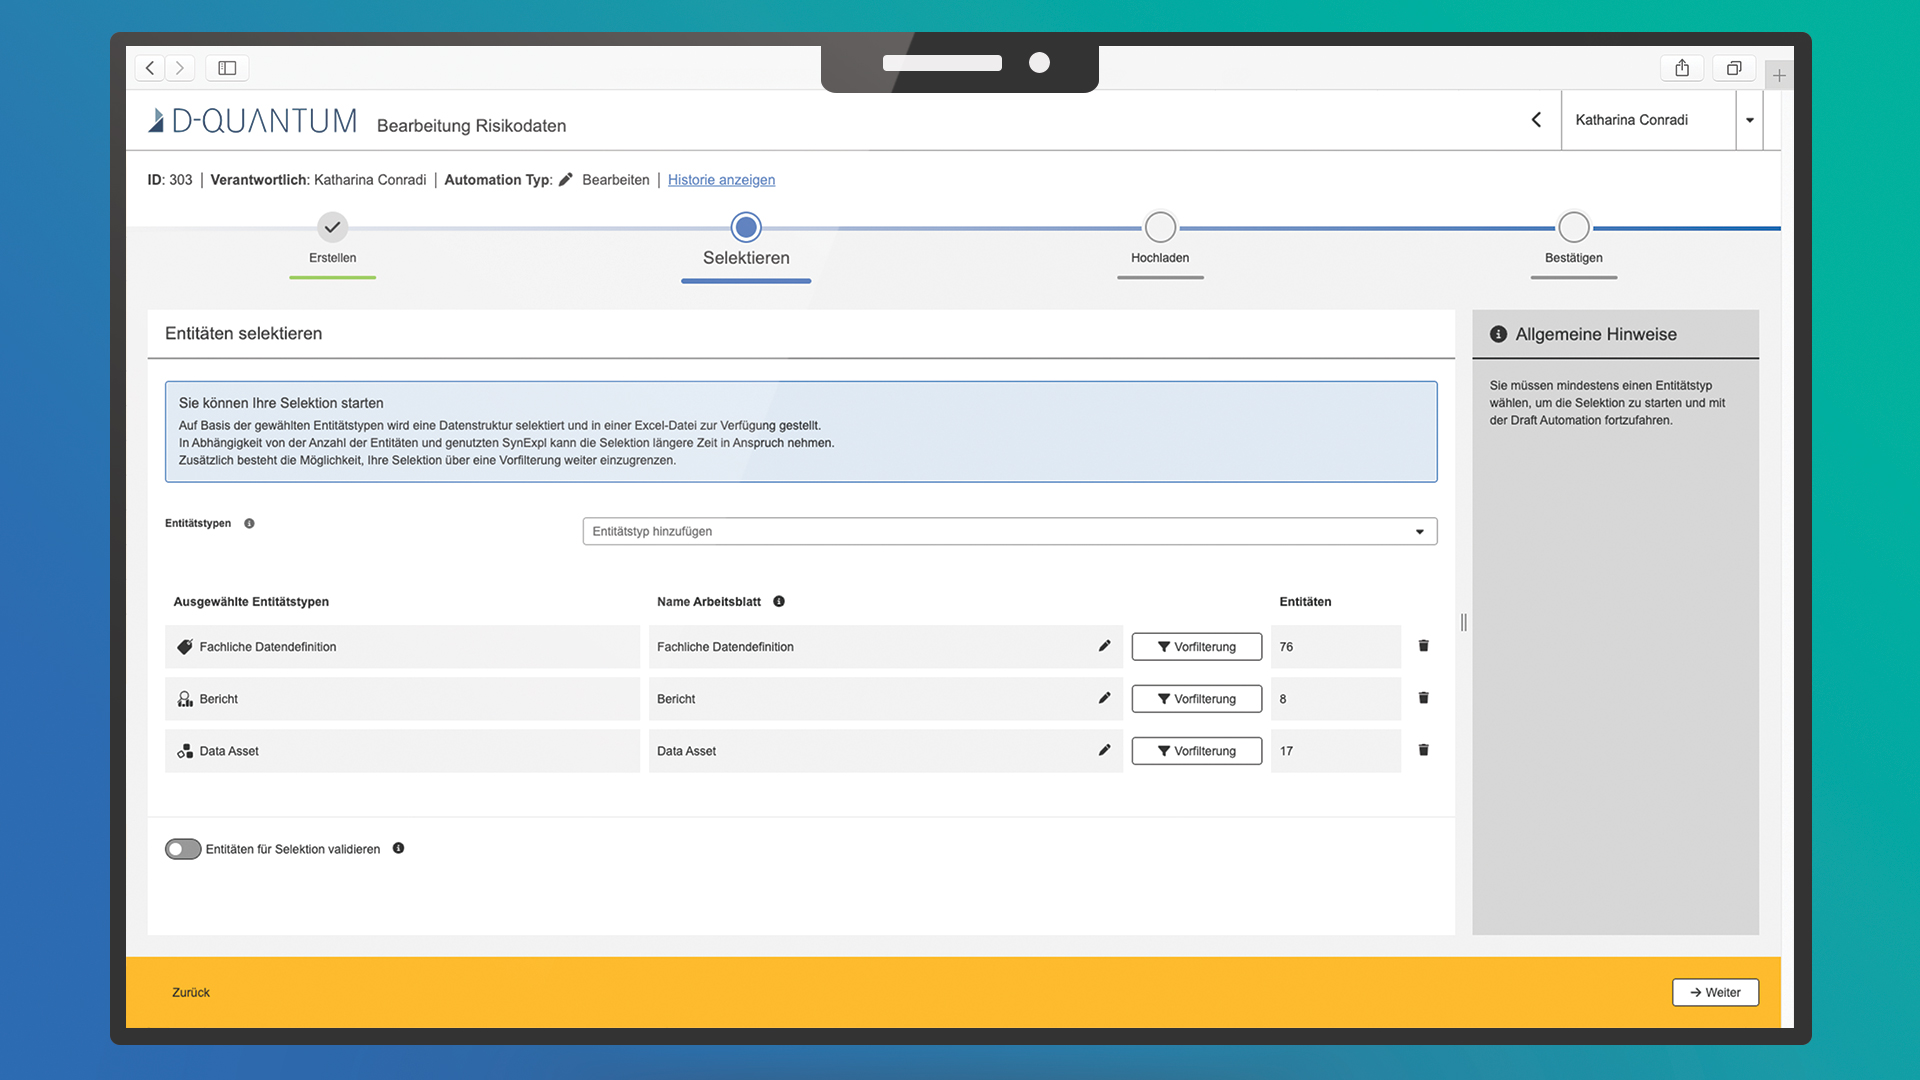Expand the Katharina Conradi user menu
1920x1080 pixels.
point(1749,120)
